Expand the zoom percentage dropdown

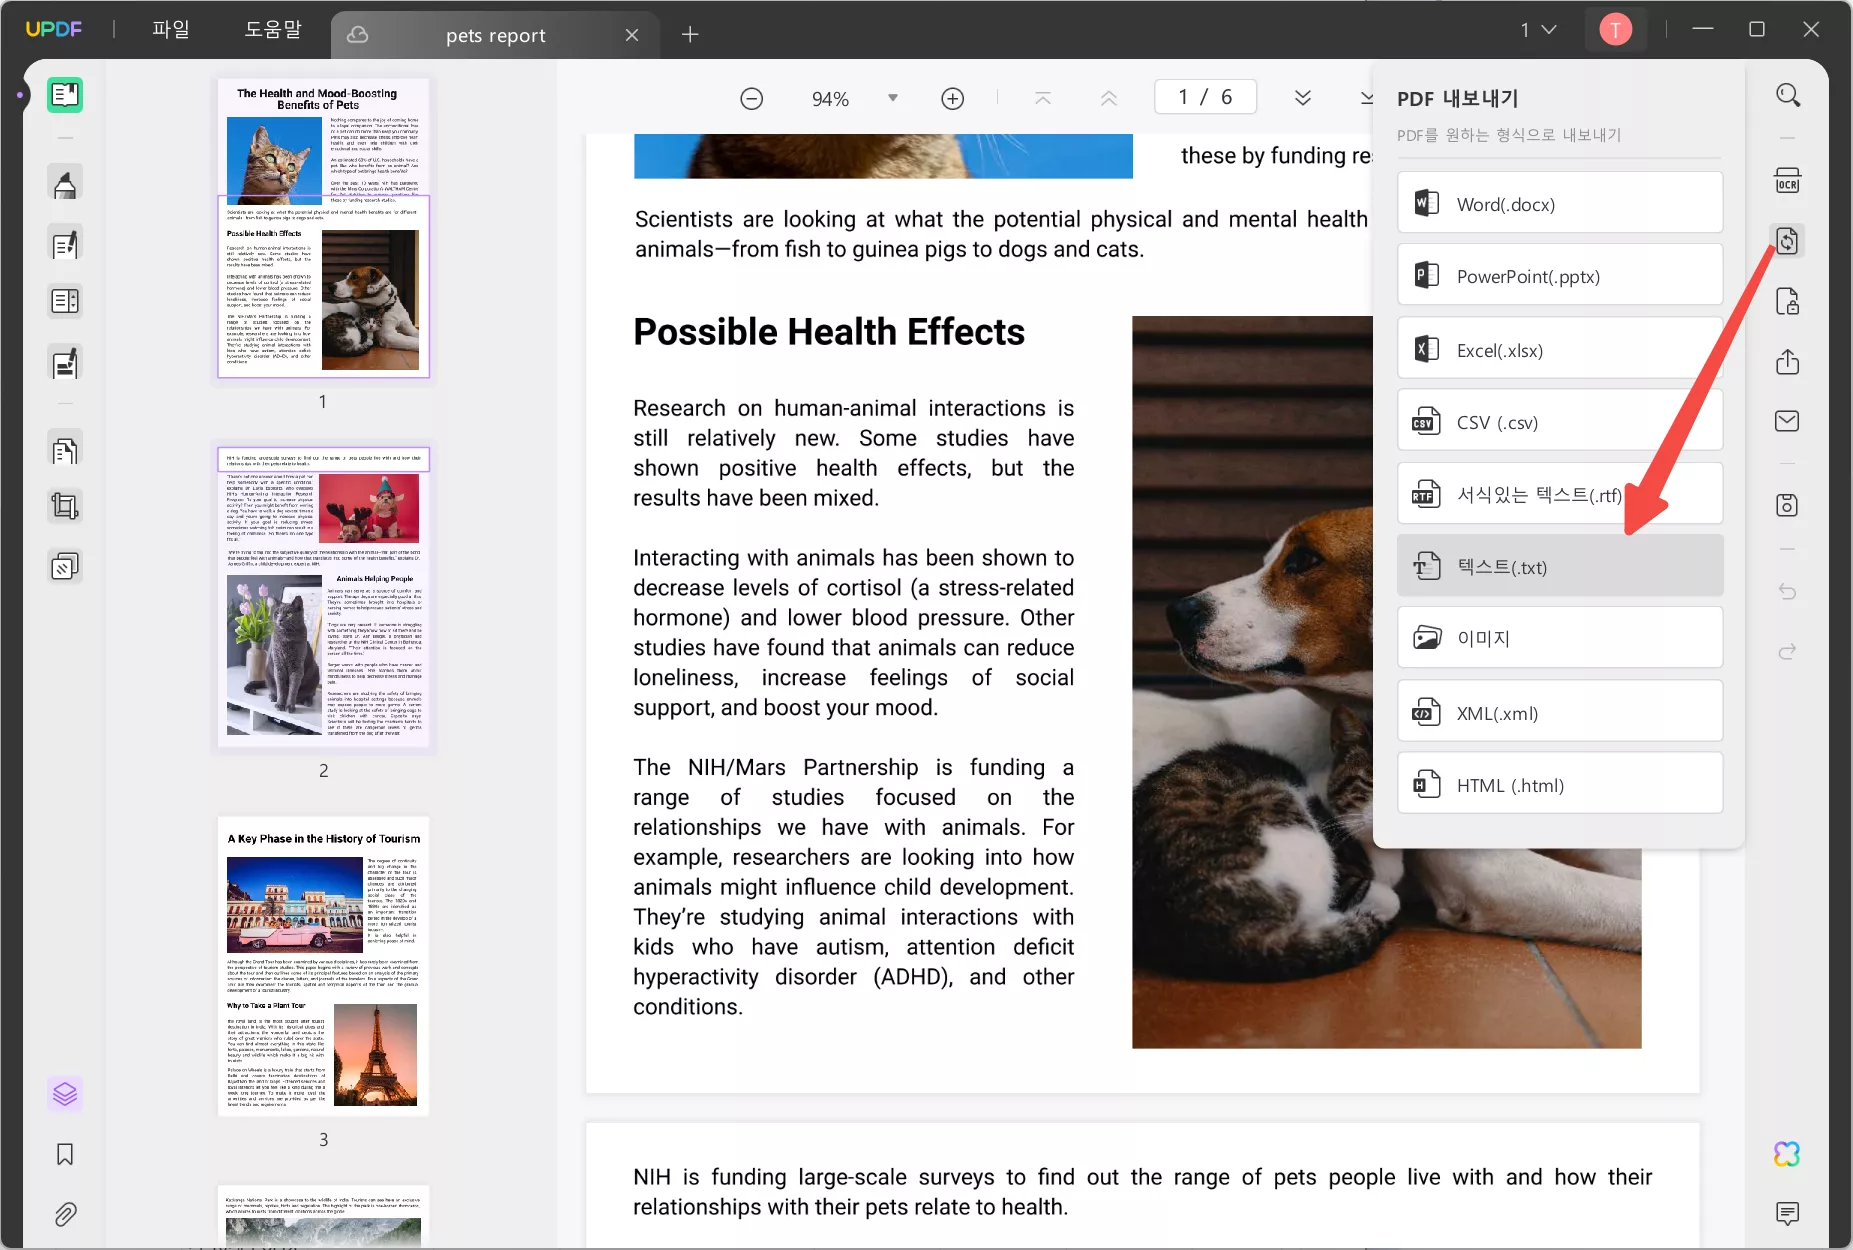click(x=893, y=98)
